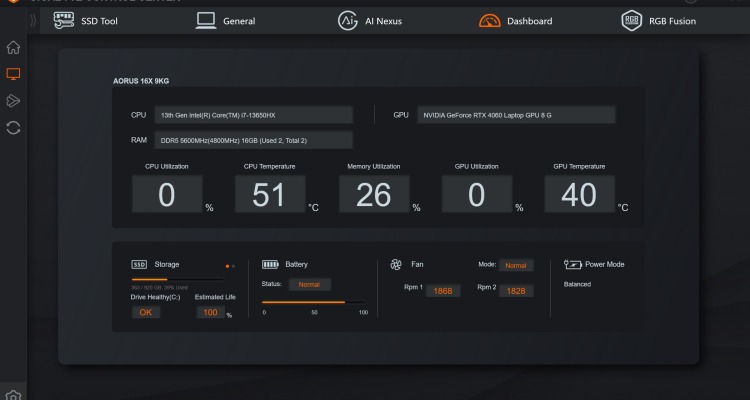
Task: Click the Rpm 2 value 1828
Action: click(516, 291)
